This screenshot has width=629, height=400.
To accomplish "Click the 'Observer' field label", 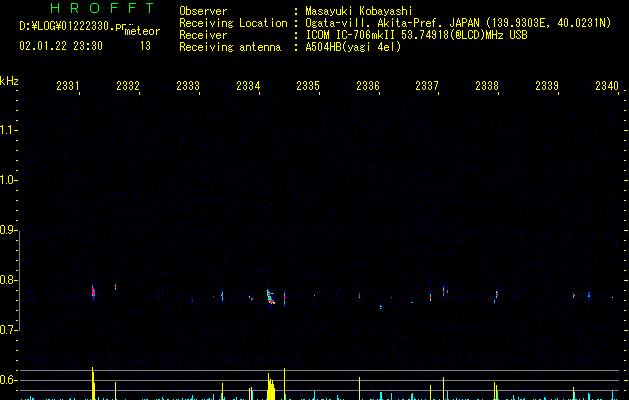I will (x=203, y=11).
